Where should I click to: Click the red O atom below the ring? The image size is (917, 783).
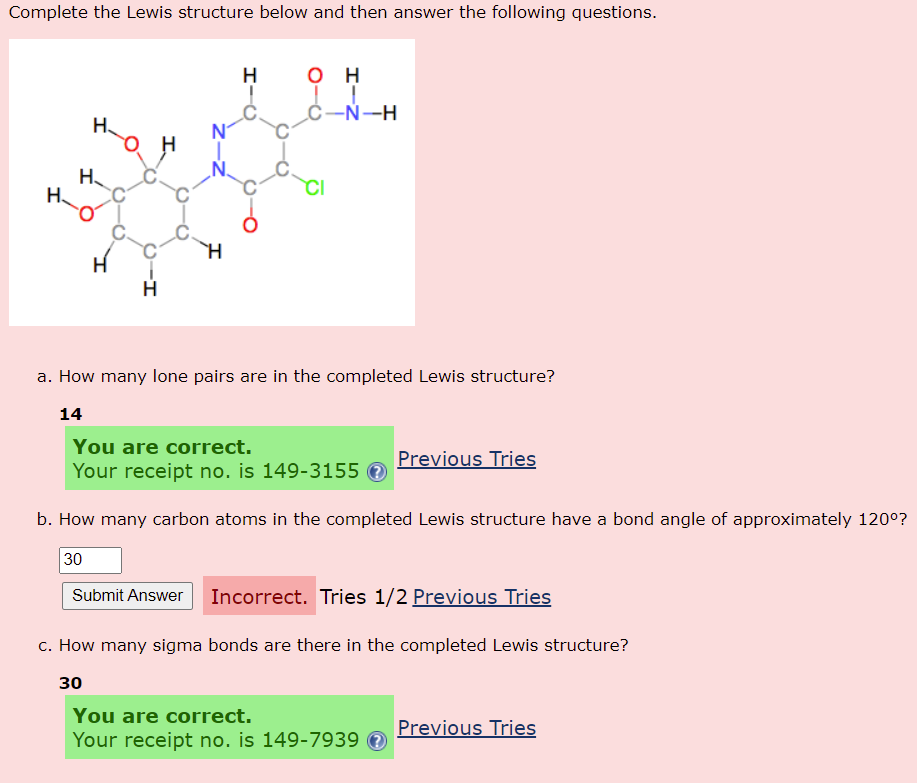[x=249, y=225]
